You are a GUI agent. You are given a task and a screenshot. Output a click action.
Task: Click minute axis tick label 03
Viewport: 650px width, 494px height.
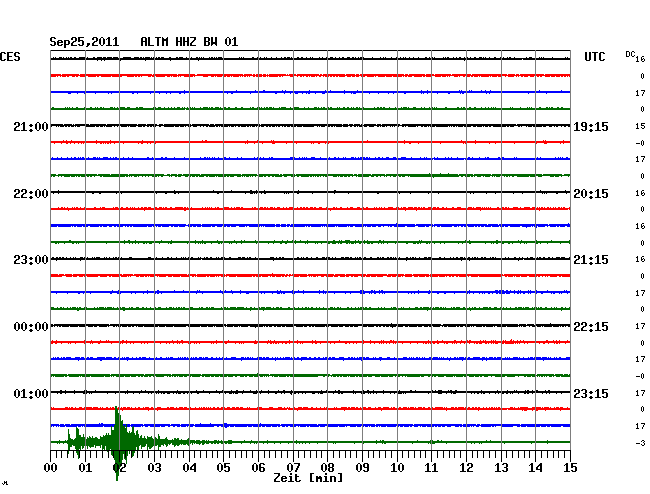pyautogui.click(x=155, y=468)
